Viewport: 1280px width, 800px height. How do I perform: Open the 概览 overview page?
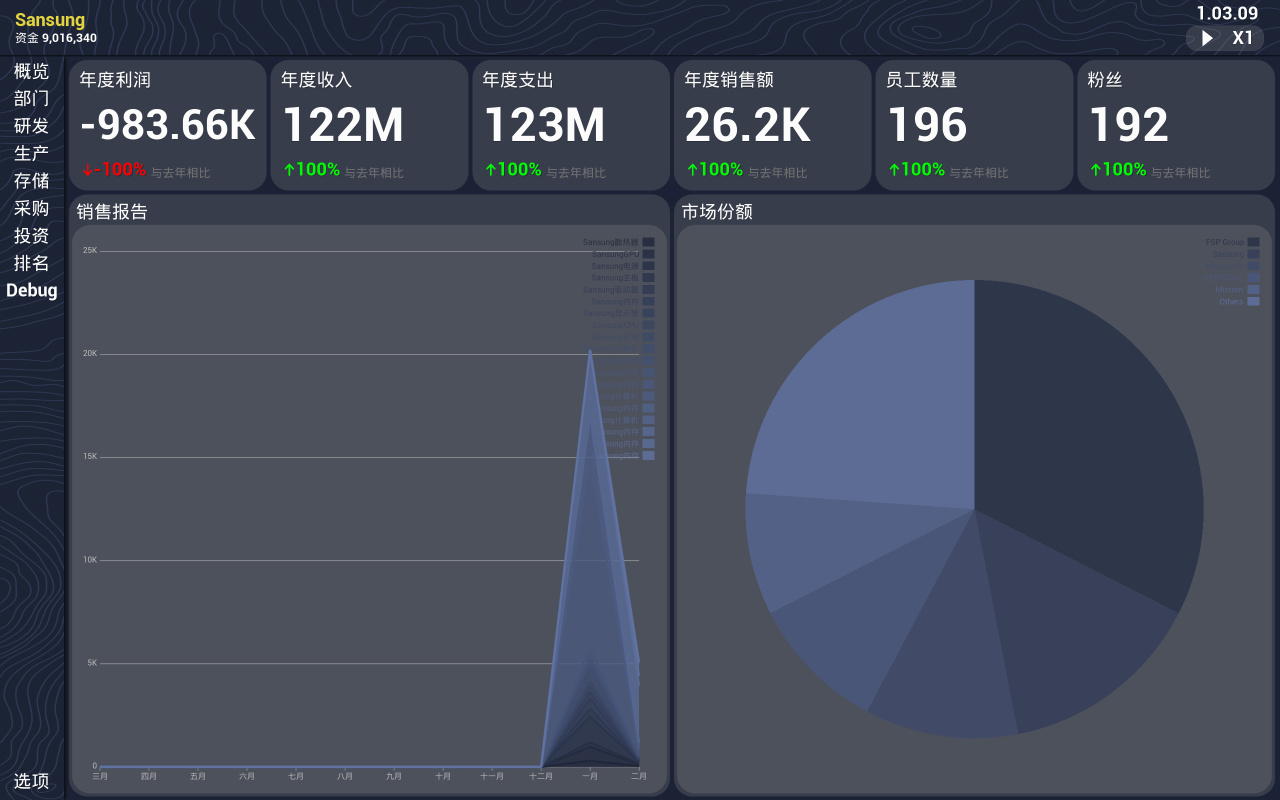pyautogui.click(x=31, y=71)
